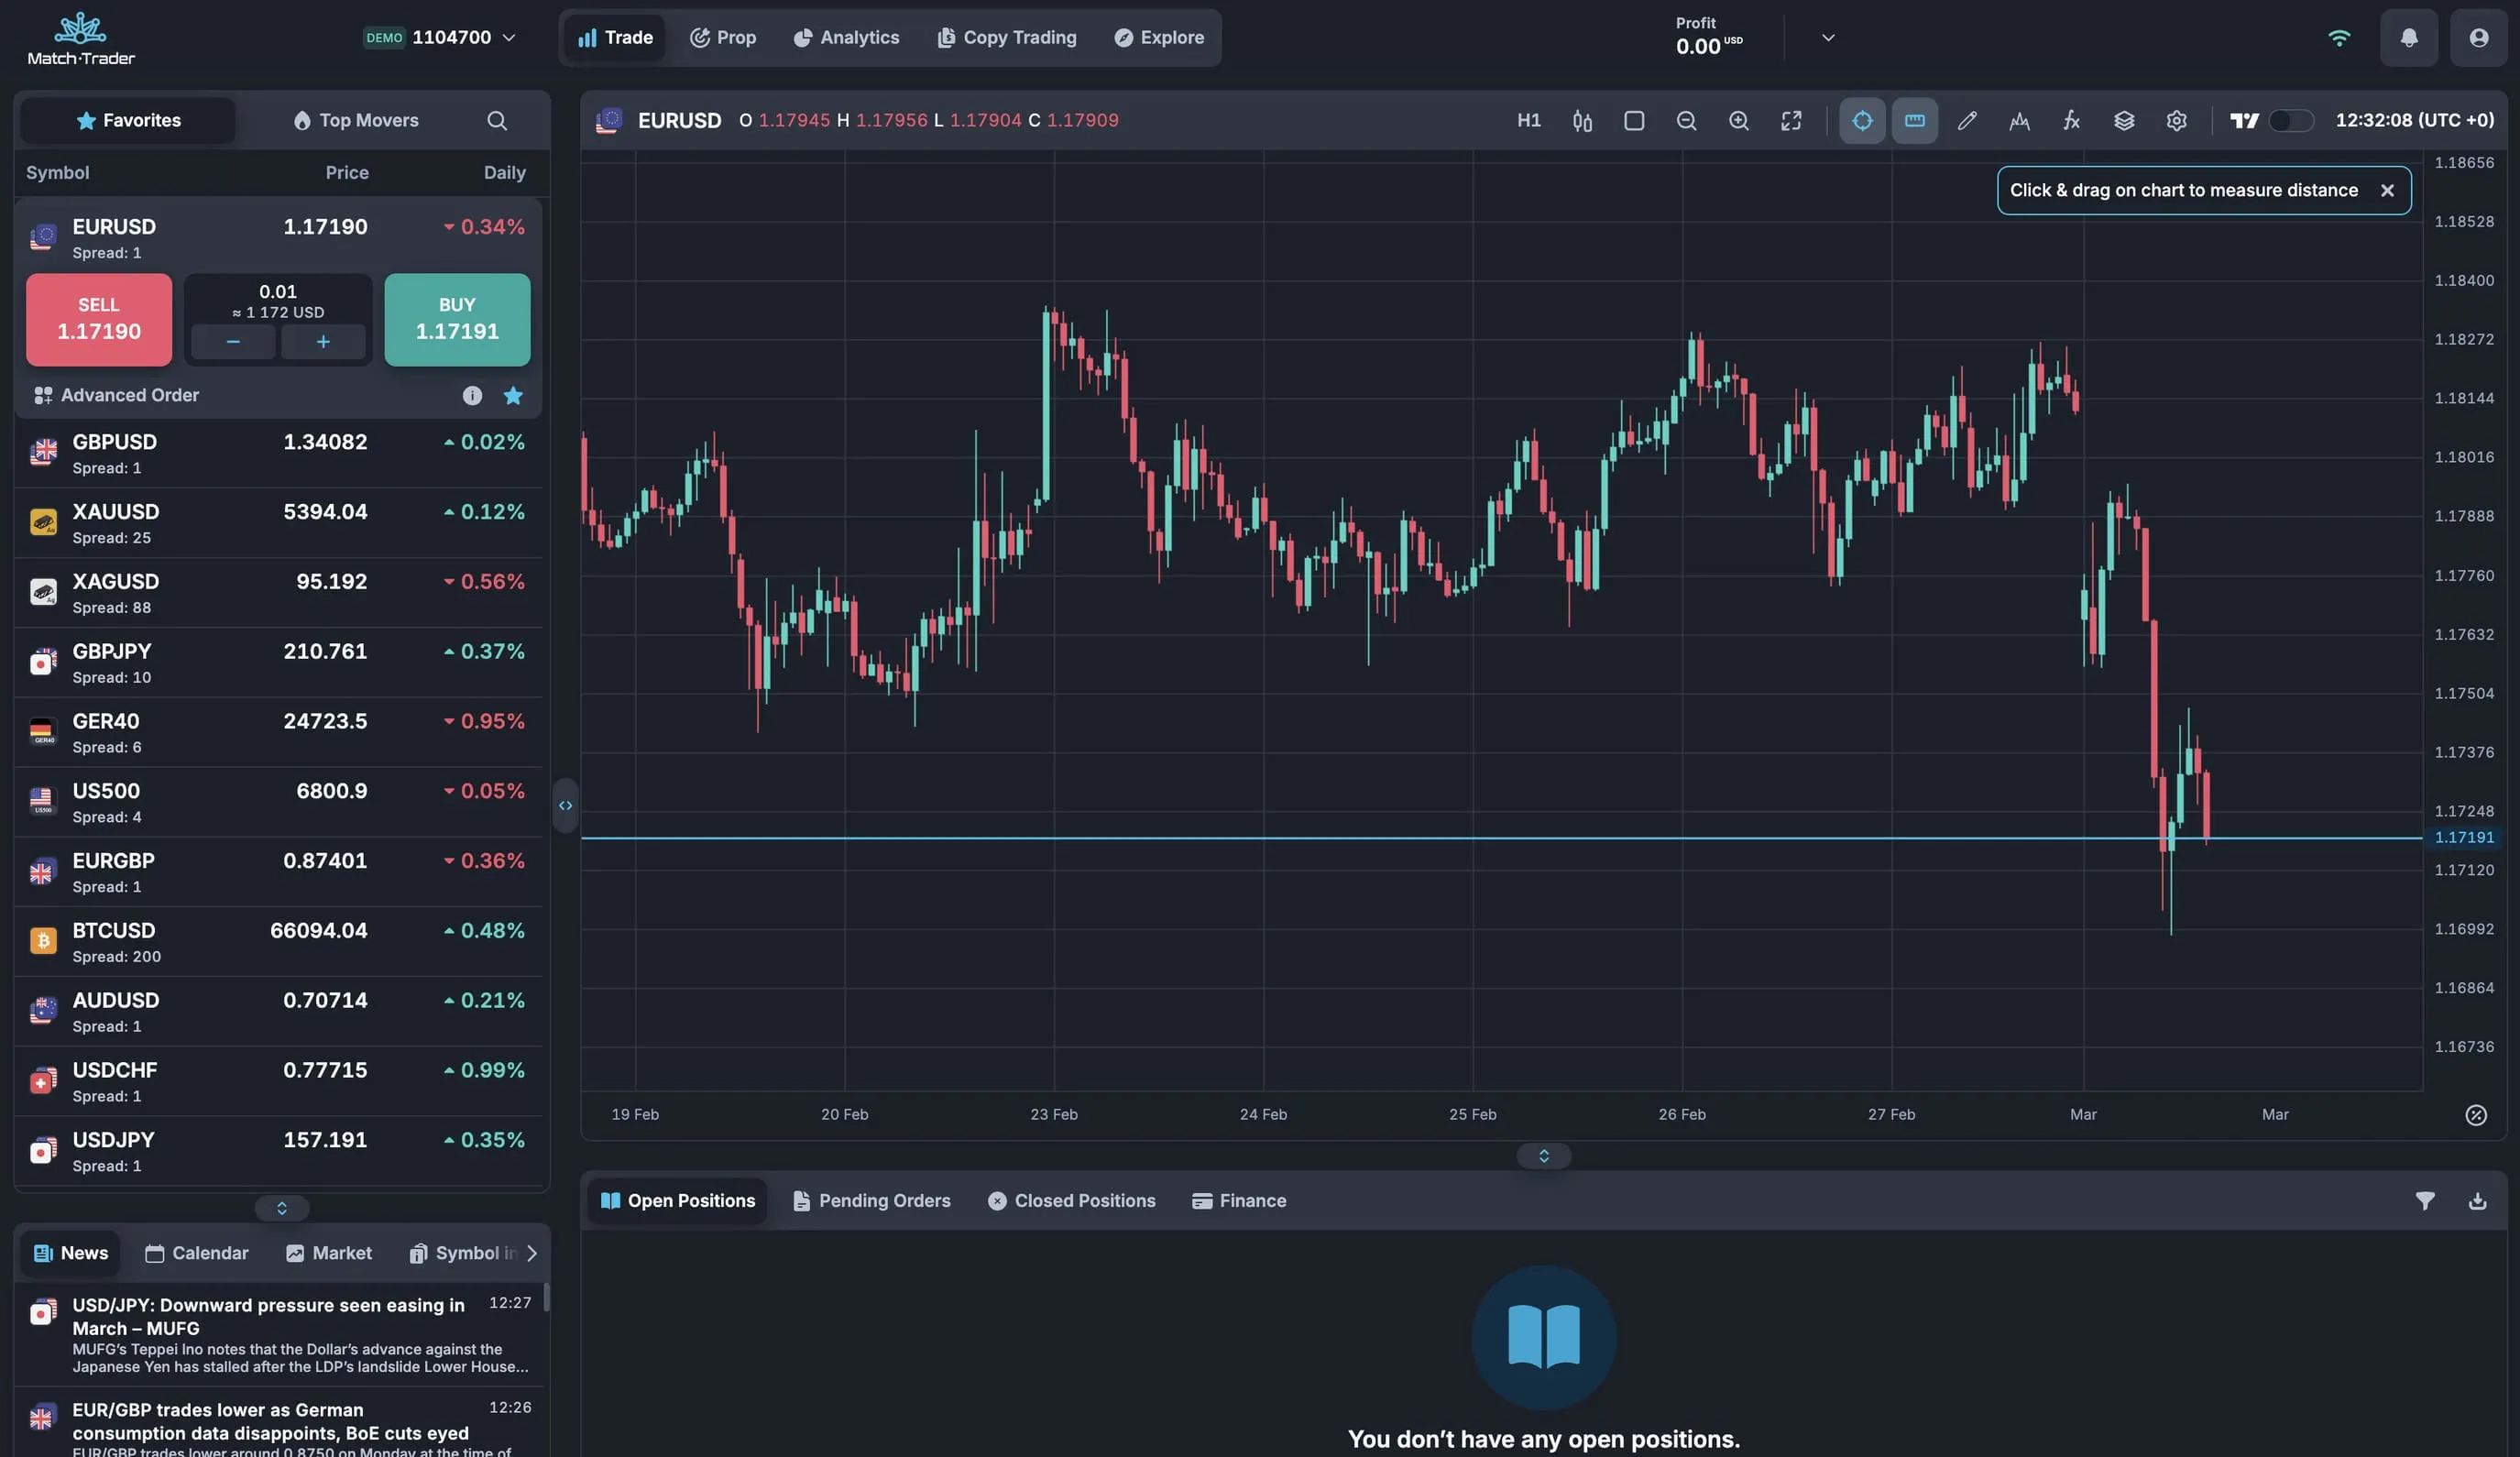
Task: Toggle the Favorites watchlist view
Action: (x=127, y=119)
